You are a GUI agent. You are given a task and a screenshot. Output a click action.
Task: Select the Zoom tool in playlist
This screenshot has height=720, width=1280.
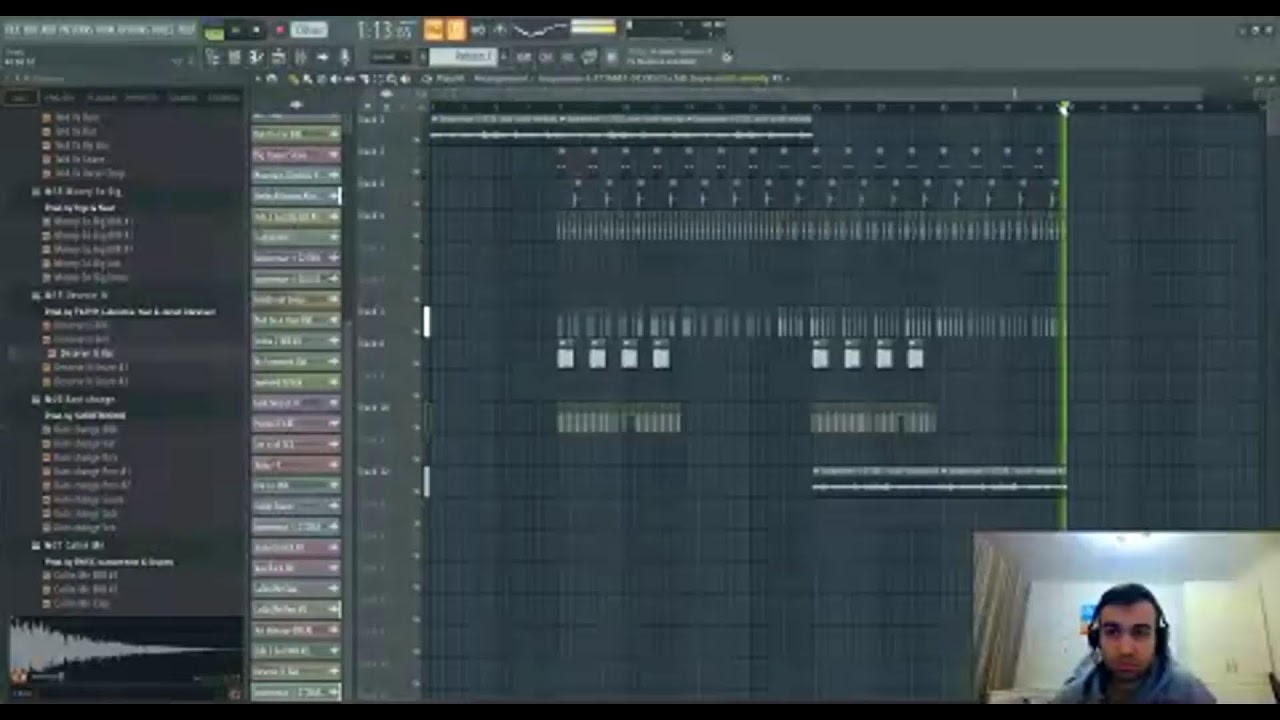(391, 79)
